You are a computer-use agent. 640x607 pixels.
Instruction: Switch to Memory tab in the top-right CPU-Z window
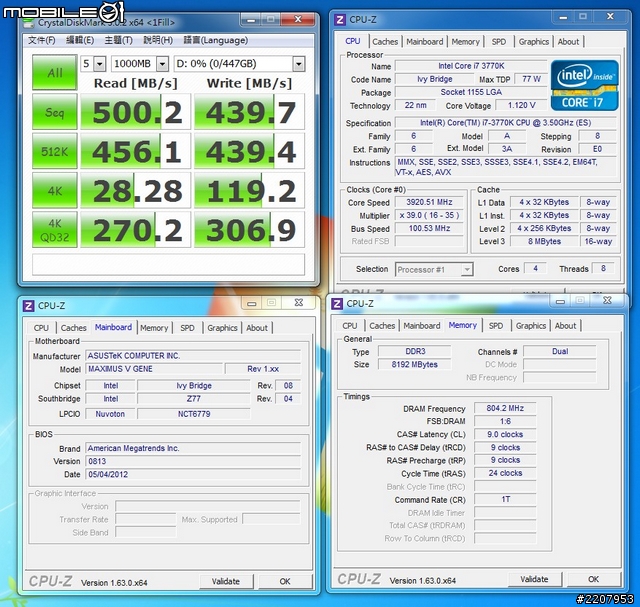[x=465, y=42]
